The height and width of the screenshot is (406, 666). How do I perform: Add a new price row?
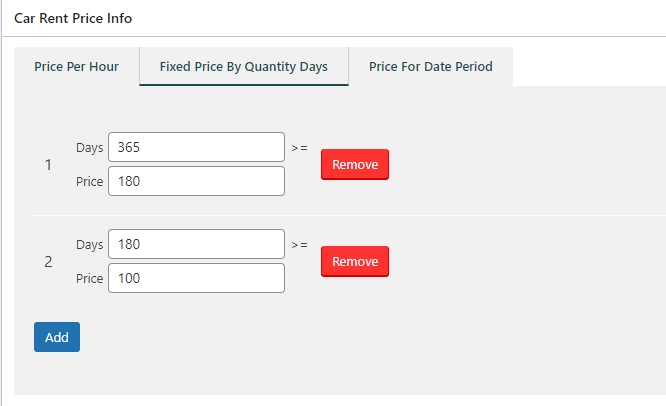click(x=56, y=337)
